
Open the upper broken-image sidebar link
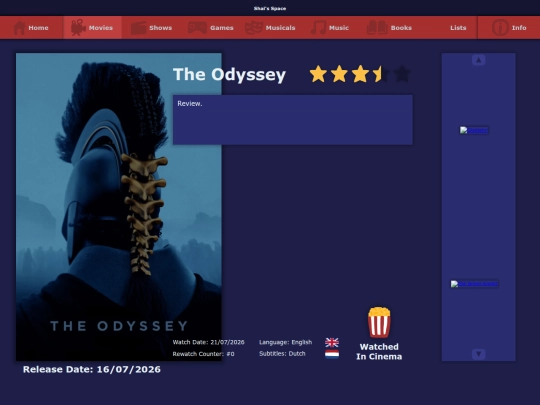point(474,130)
